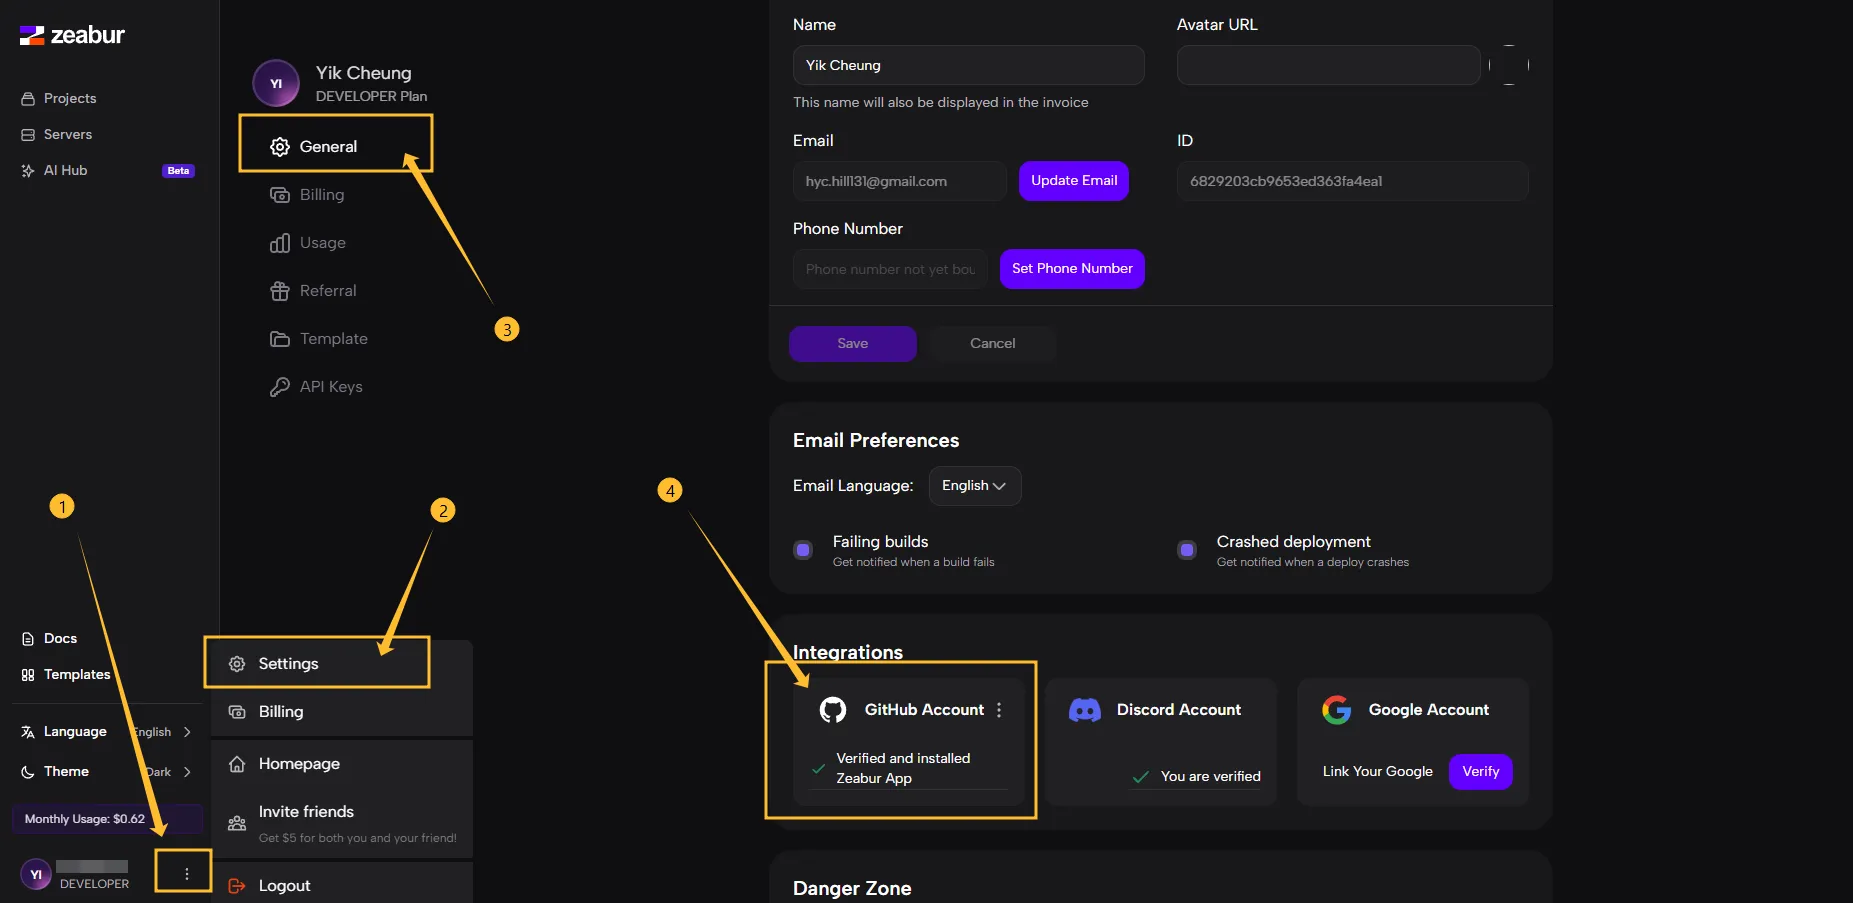Viewport: 1853px width, 903px height.
Task: Select the Servers sidebar icon
Action: pos(28,134)
